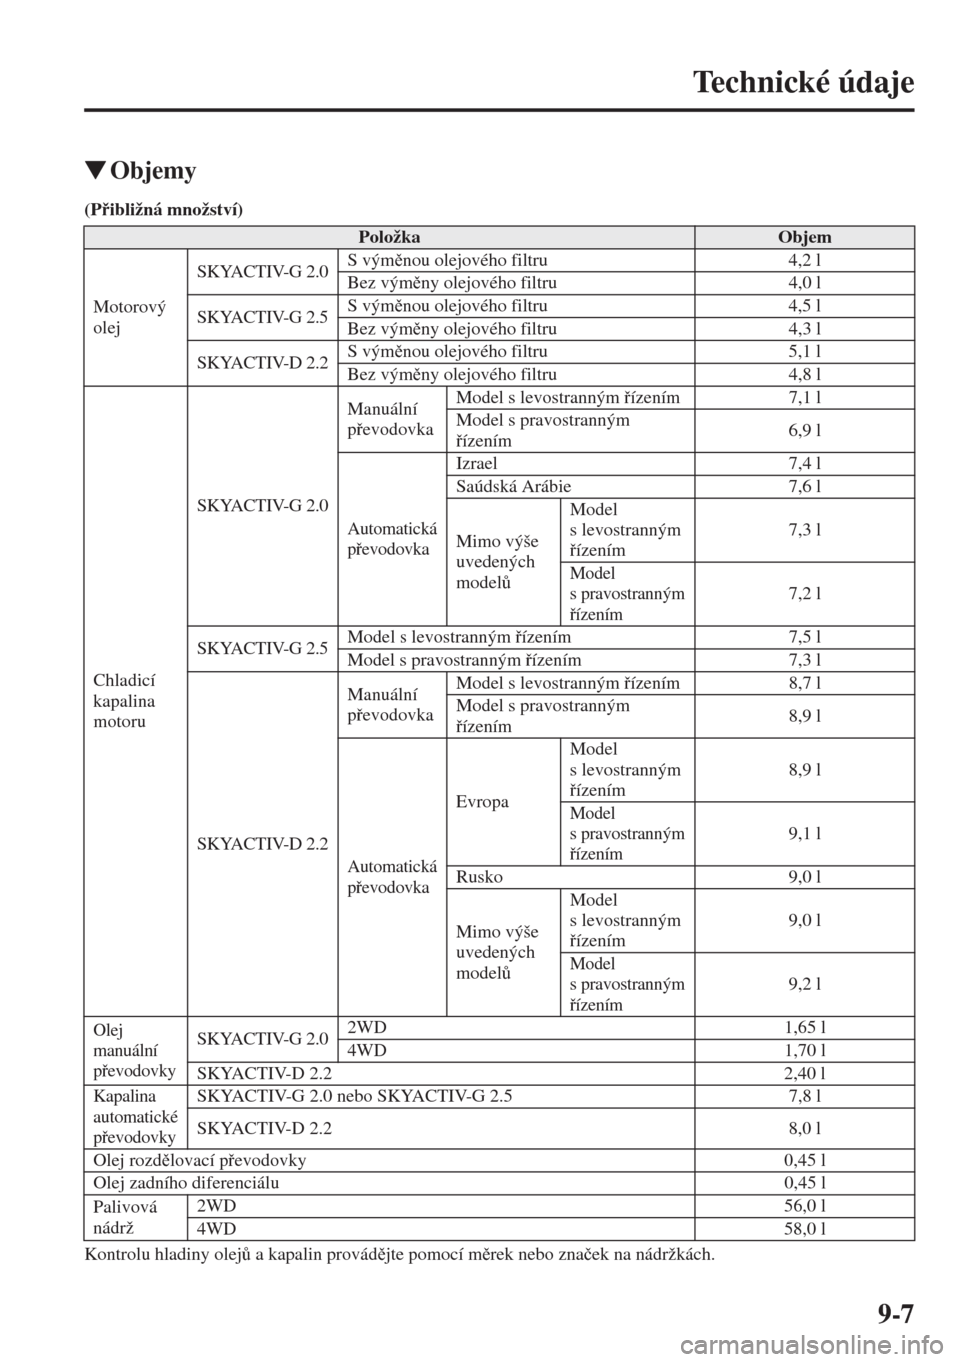Select the "4,5 l" volume cell

804,306
